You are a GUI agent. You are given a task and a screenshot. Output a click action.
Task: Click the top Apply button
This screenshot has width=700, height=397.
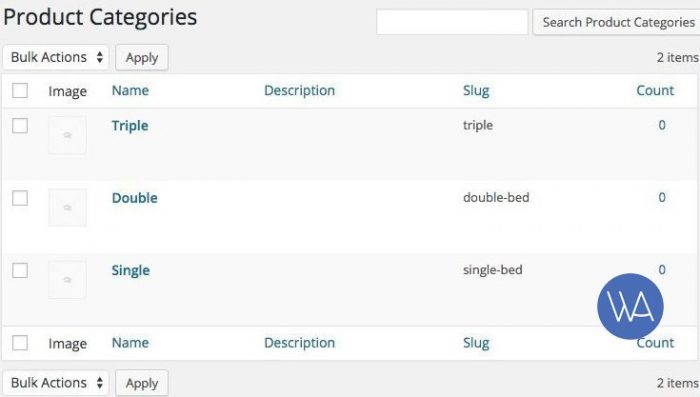[142, 57]
